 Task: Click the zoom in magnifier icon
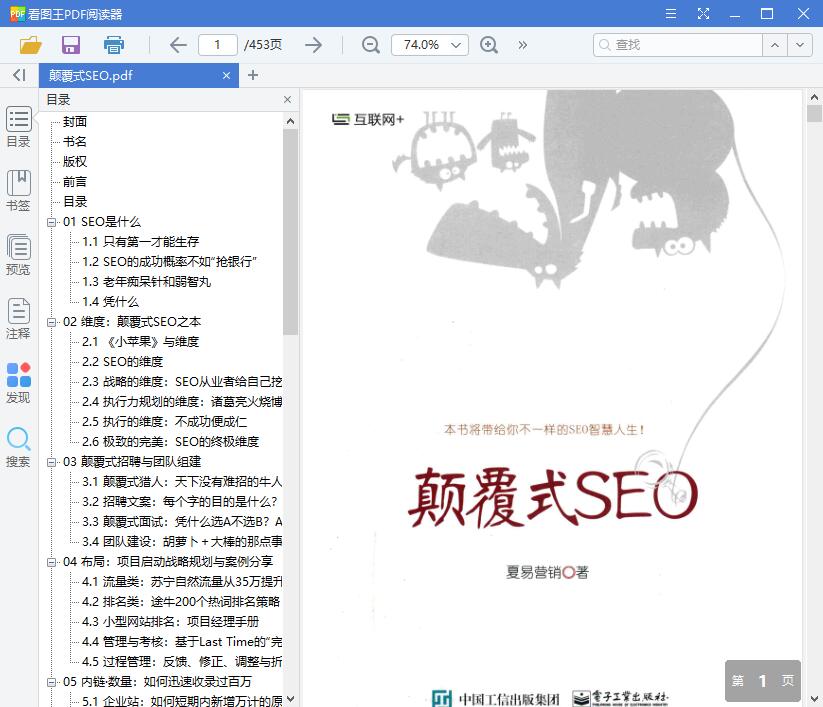[x=489, y=45]
